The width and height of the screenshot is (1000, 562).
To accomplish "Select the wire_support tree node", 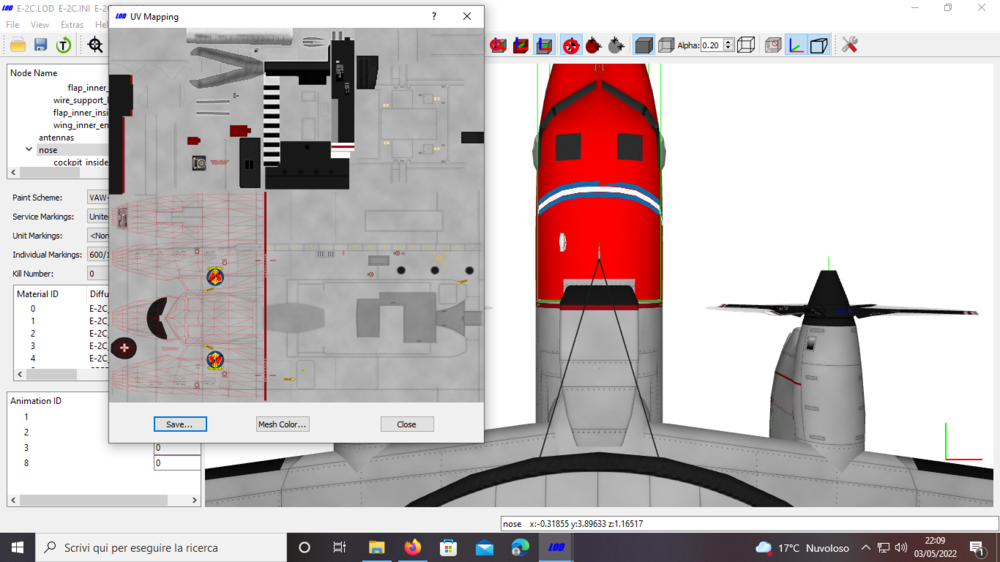I will pos(80,101).
